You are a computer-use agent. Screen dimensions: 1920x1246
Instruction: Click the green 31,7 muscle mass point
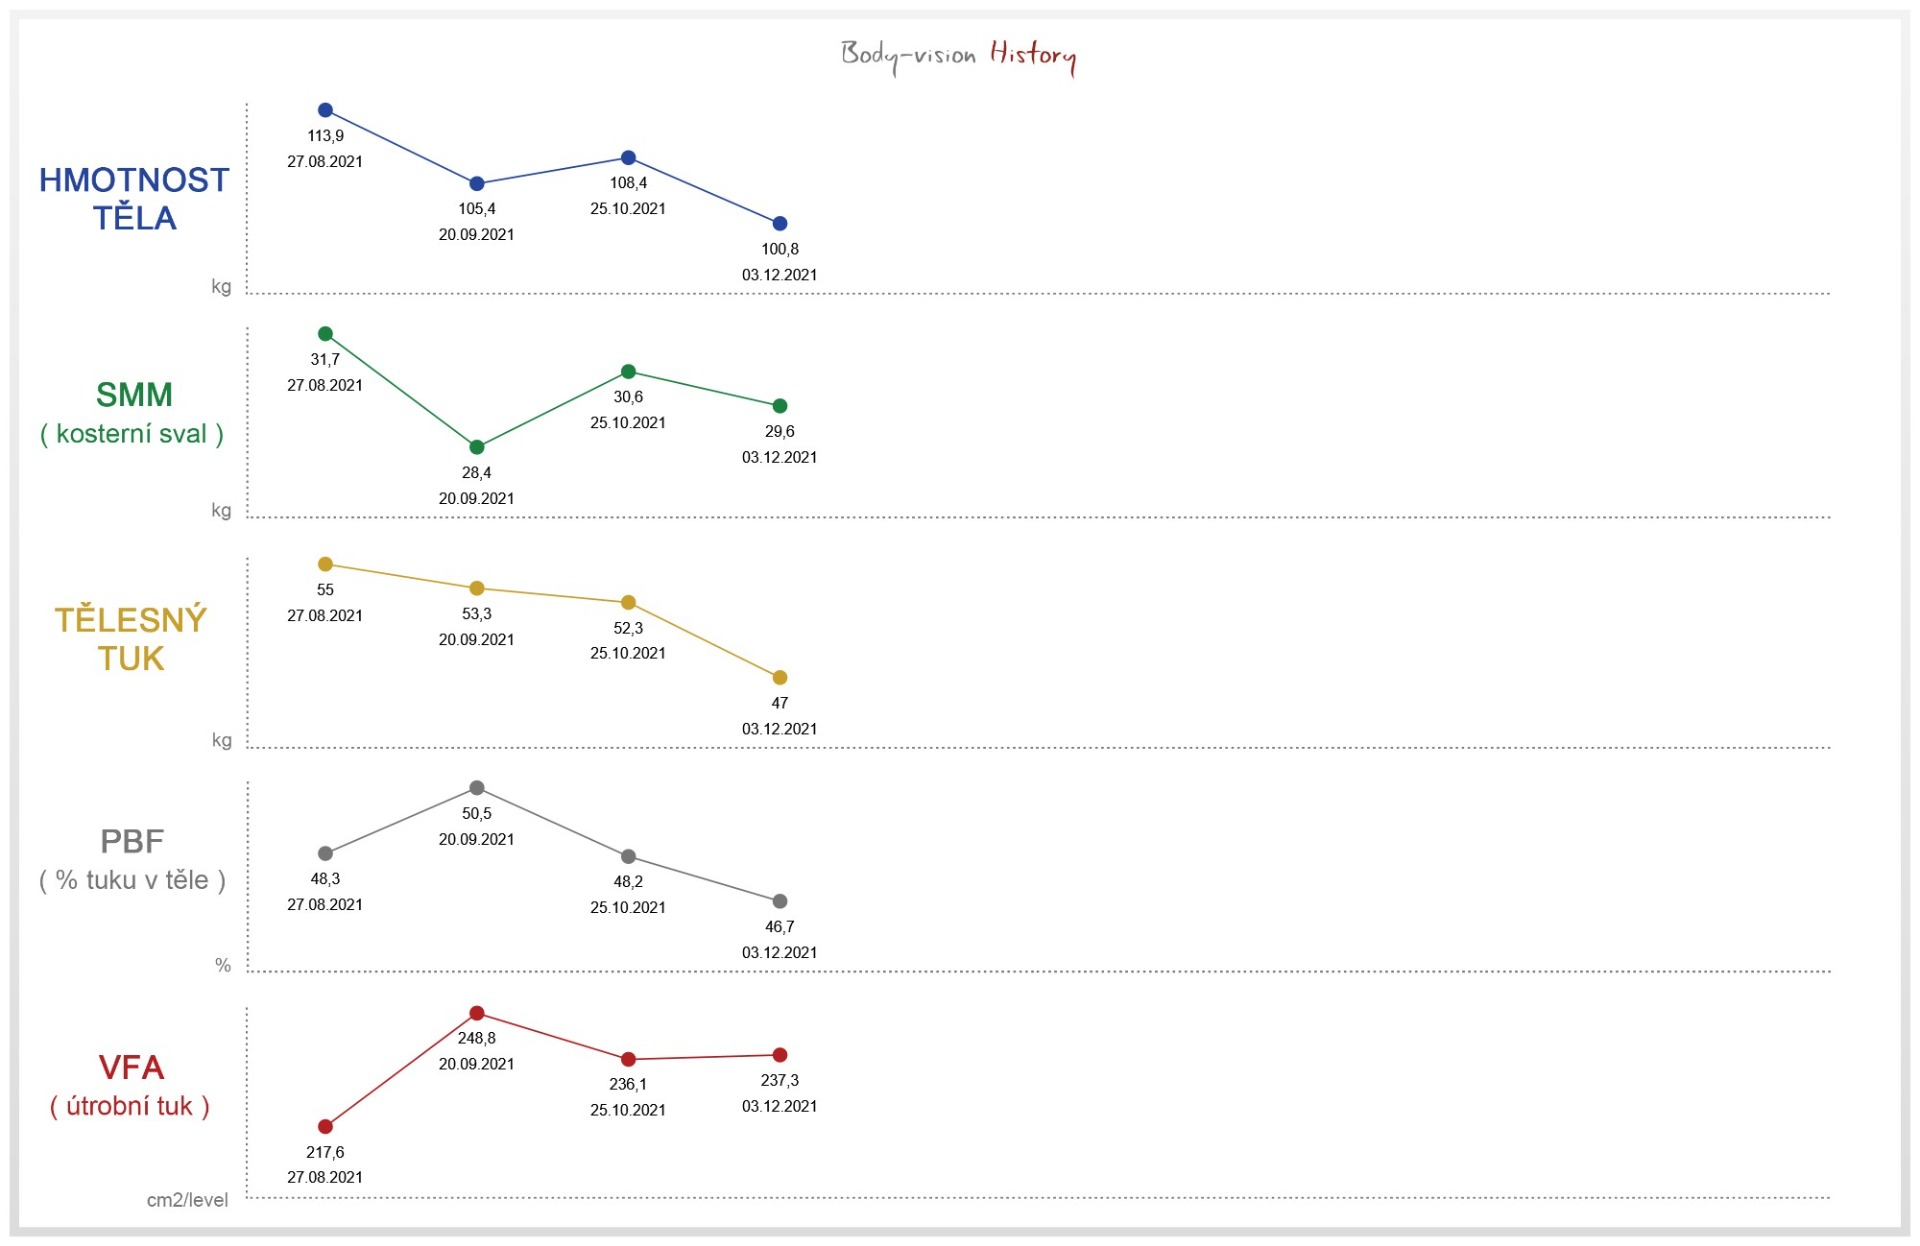click(x=325, y=334)
